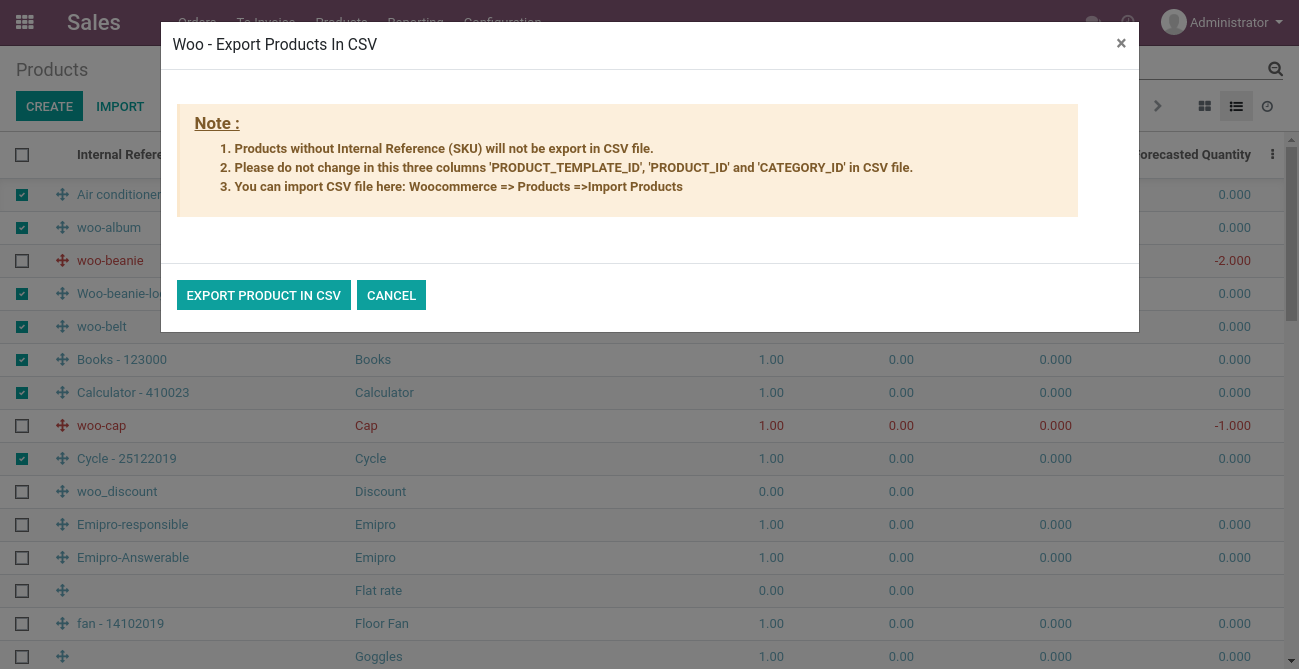Click the 'fan - 14102019' reference

click(x=120, y=624)
